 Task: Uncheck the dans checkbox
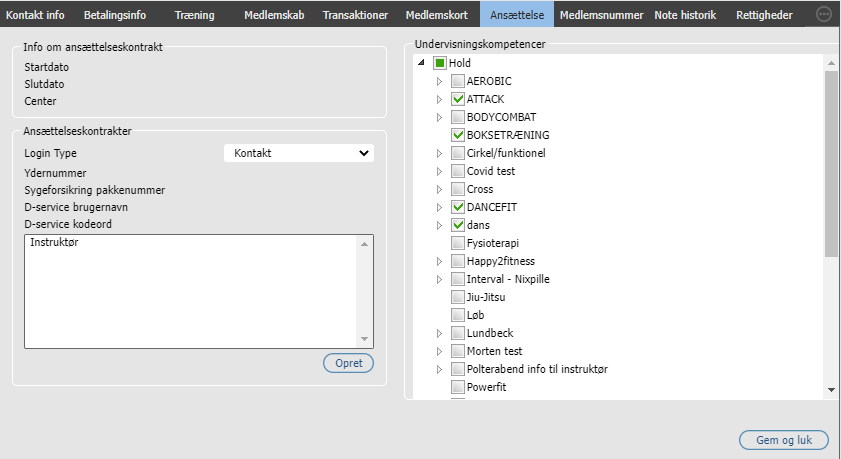click(x=458, y=225)
